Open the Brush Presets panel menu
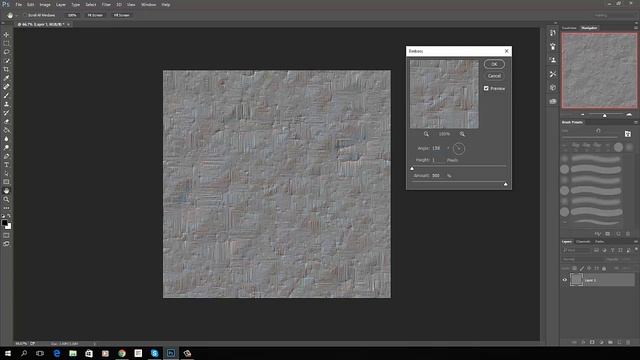640x360 pixels. [x=636, y=122]
